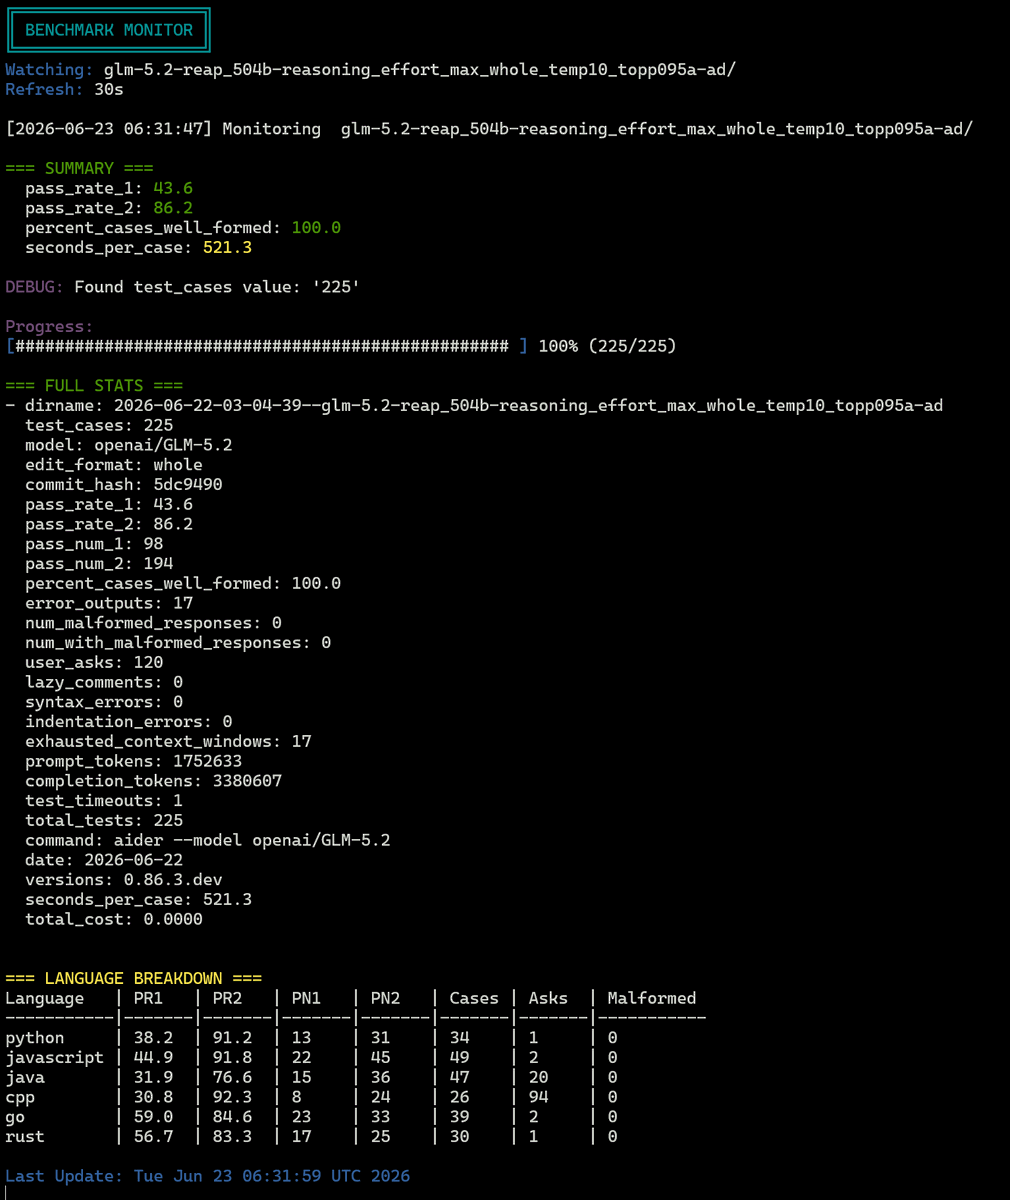Click the Watching directory path
This screenshot has height=1200, width=1010.
(x=421, y=70)
